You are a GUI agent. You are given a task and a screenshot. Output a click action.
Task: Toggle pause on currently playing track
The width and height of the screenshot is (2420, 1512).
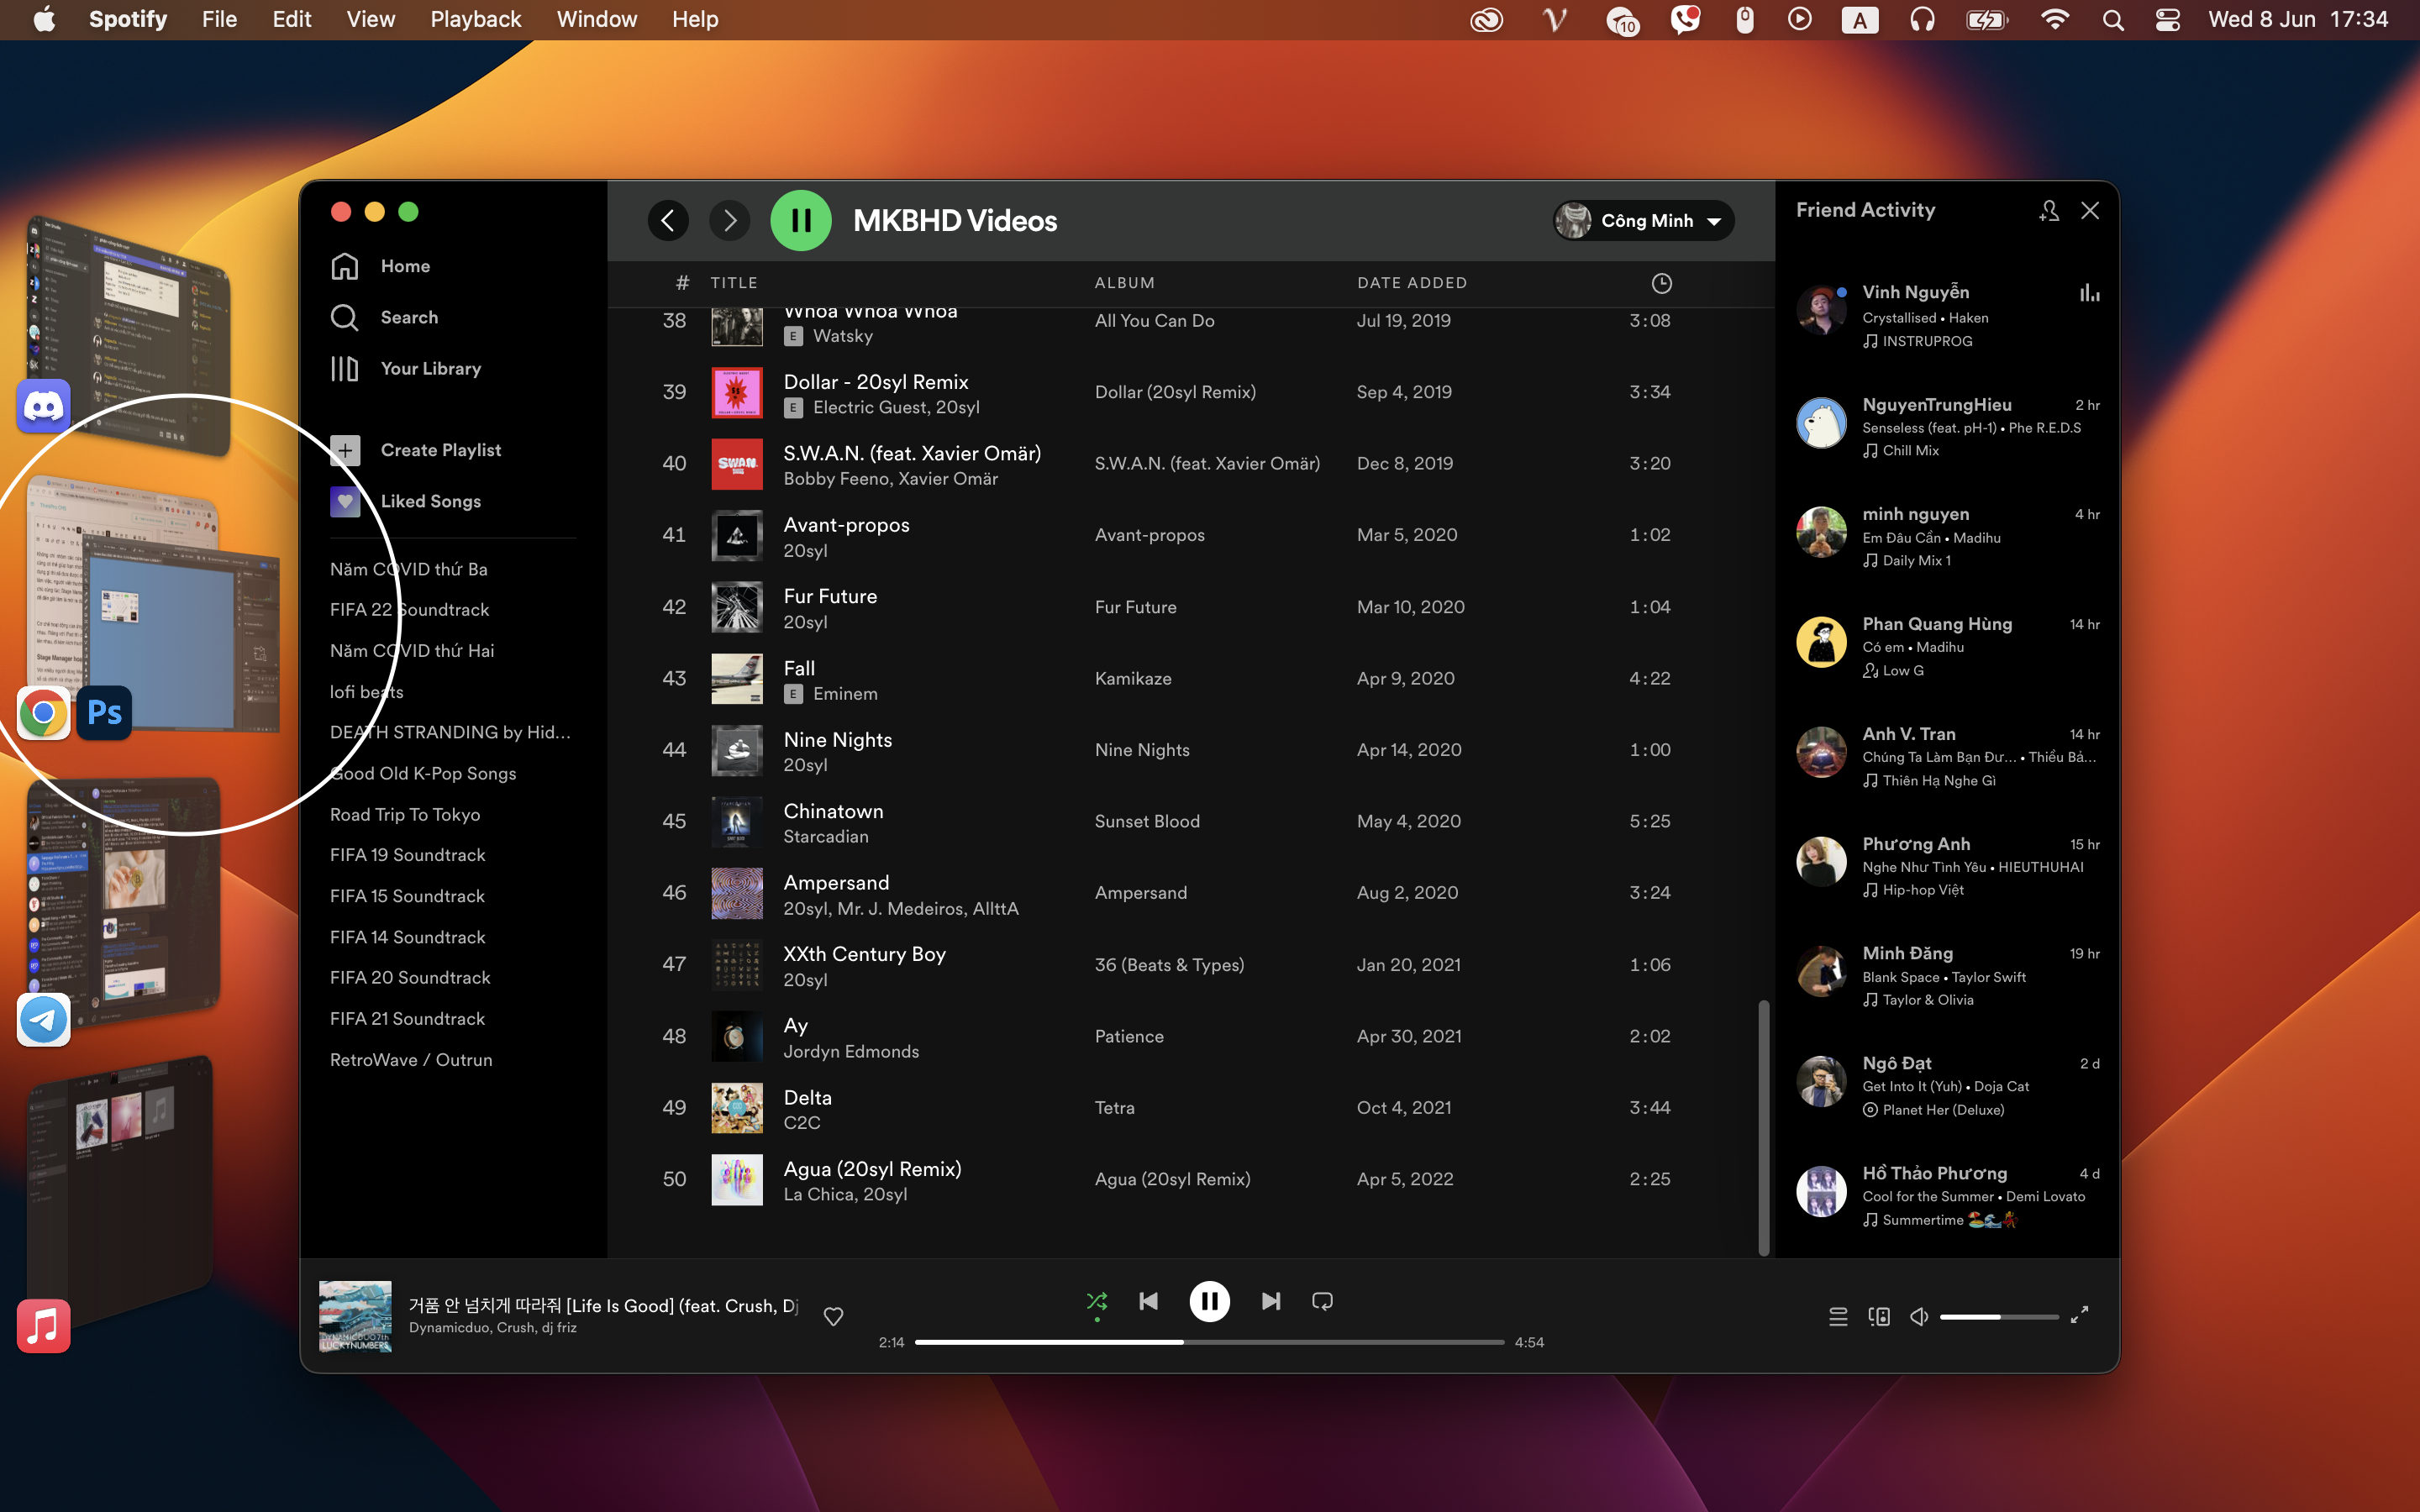tap(1211, 1301)
